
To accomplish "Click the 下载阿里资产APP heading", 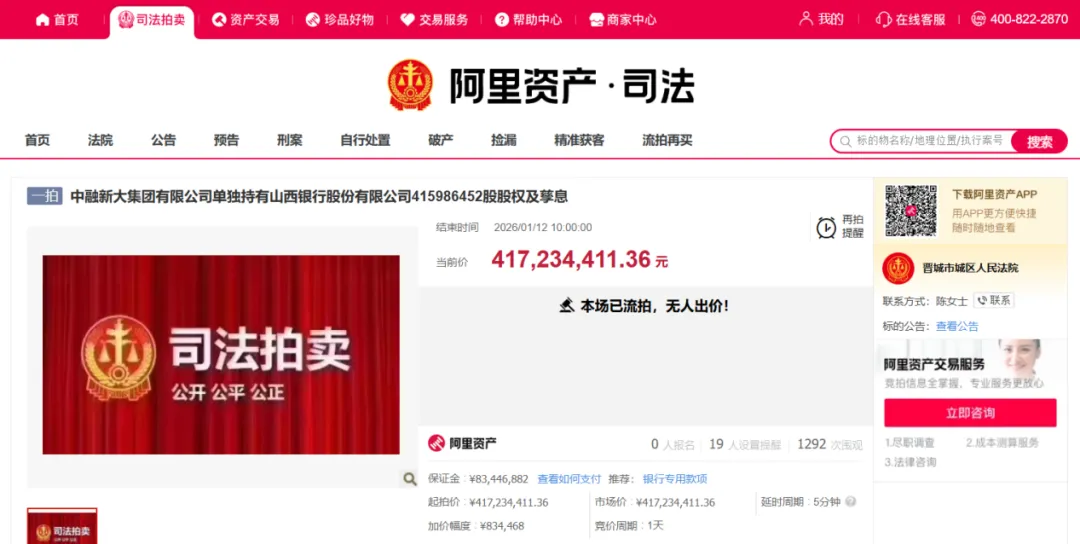I will pos(995,195).
